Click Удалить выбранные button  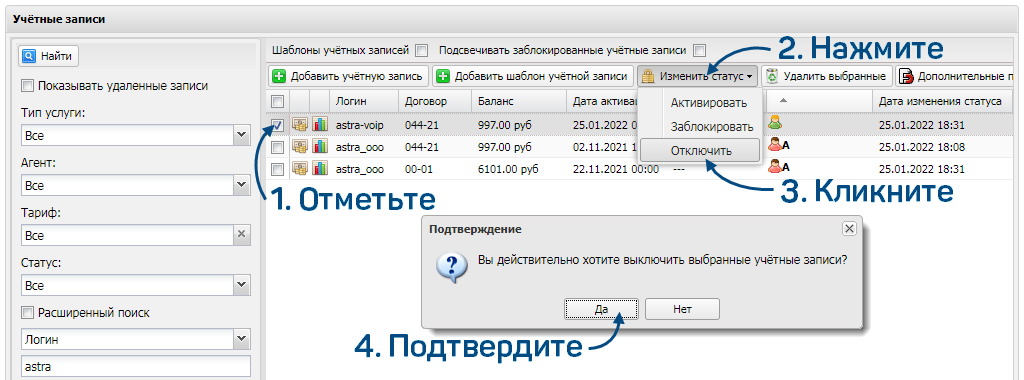(x=826, y=76)
